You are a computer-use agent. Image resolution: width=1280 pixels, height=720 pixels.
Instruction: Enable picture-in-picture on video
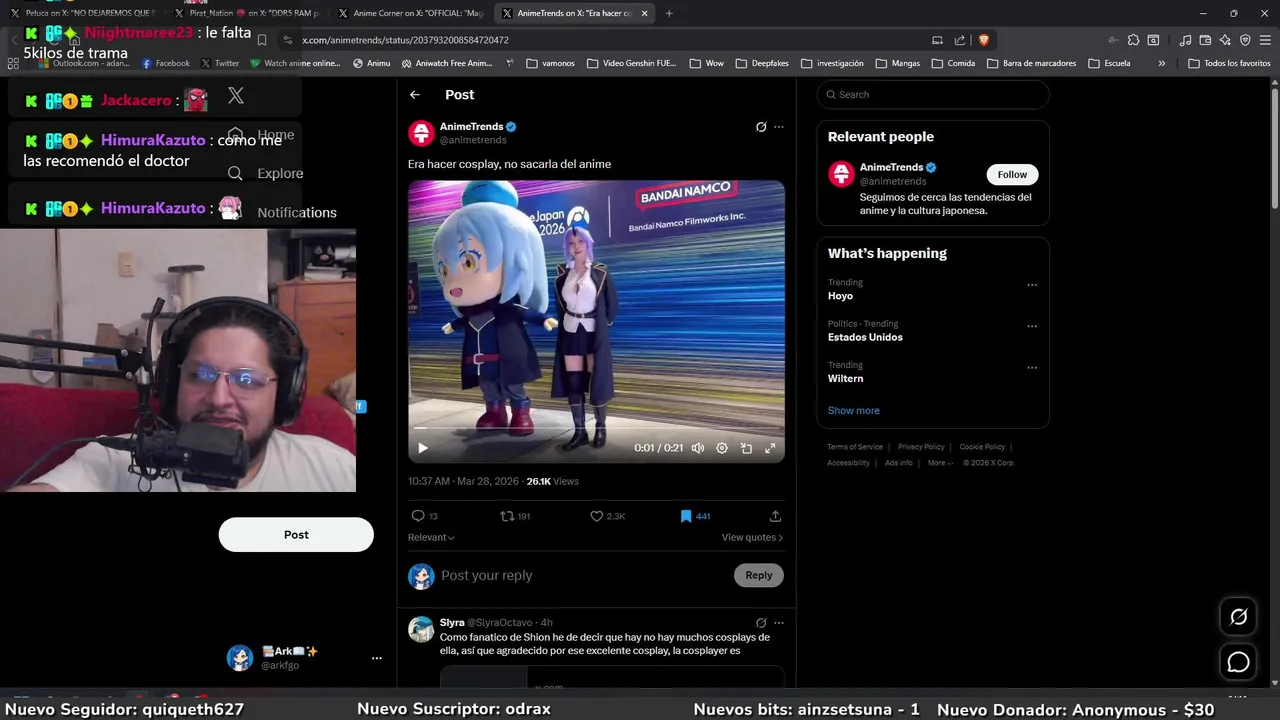pyautogui.click(x=746, y=448)
